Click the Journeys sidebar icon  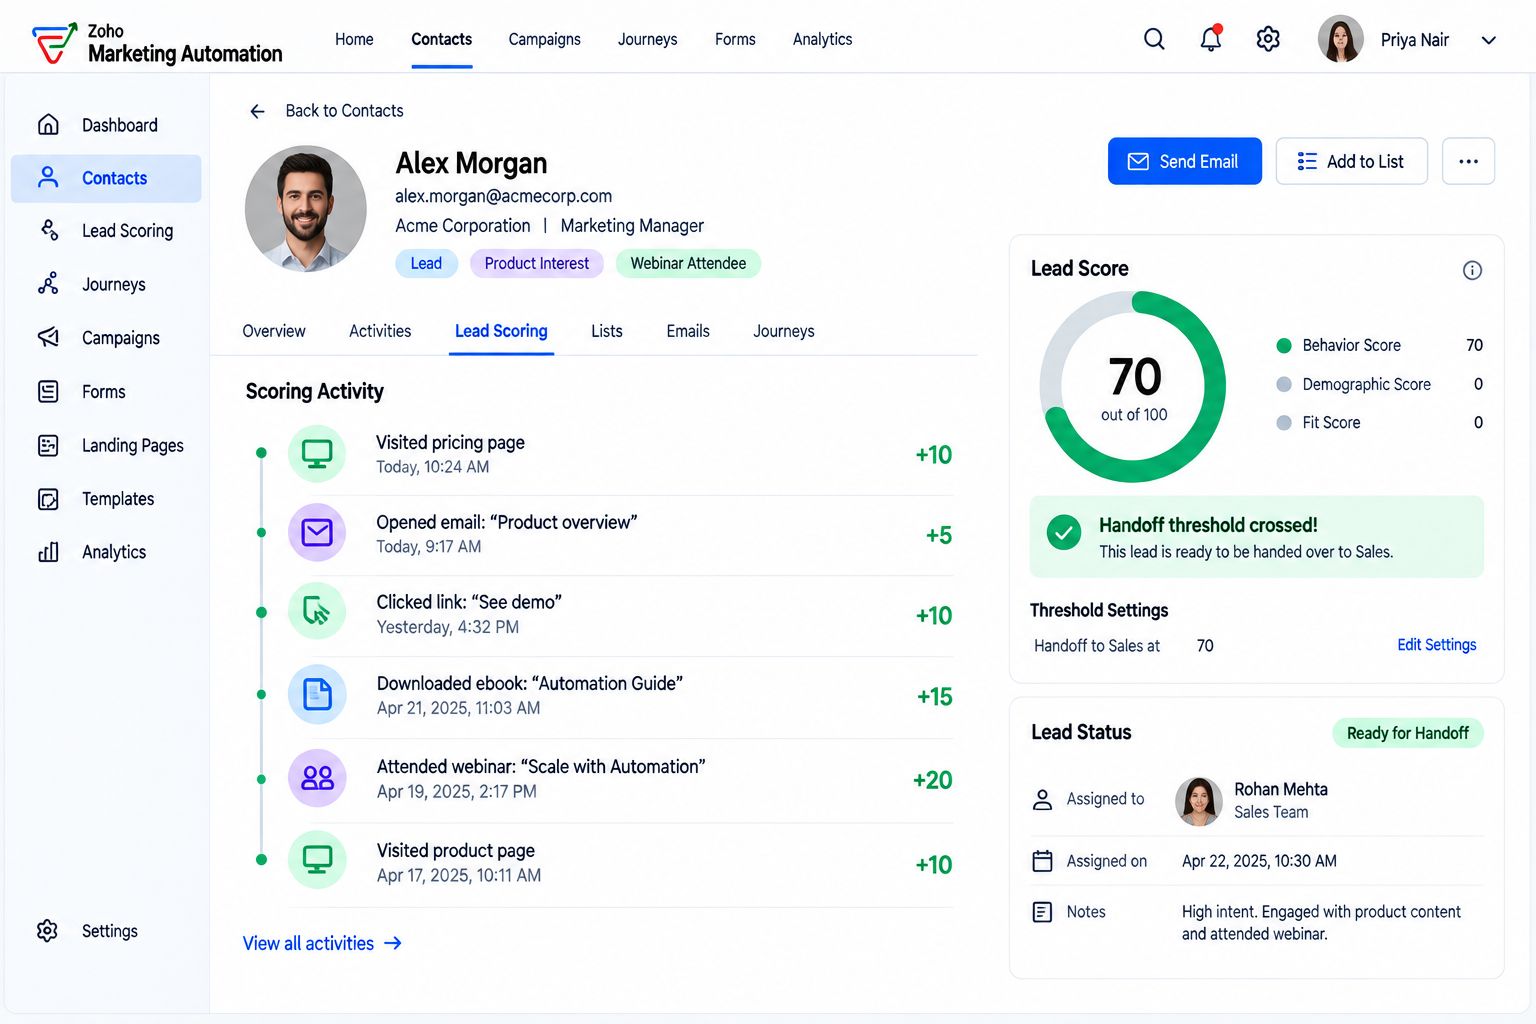coord(48,284)
